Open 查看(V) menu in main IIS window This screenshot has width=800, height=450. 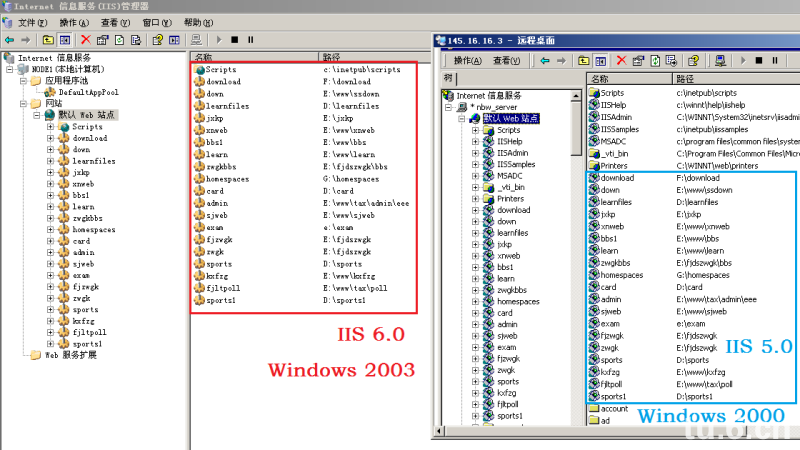[x=115, y=22]
